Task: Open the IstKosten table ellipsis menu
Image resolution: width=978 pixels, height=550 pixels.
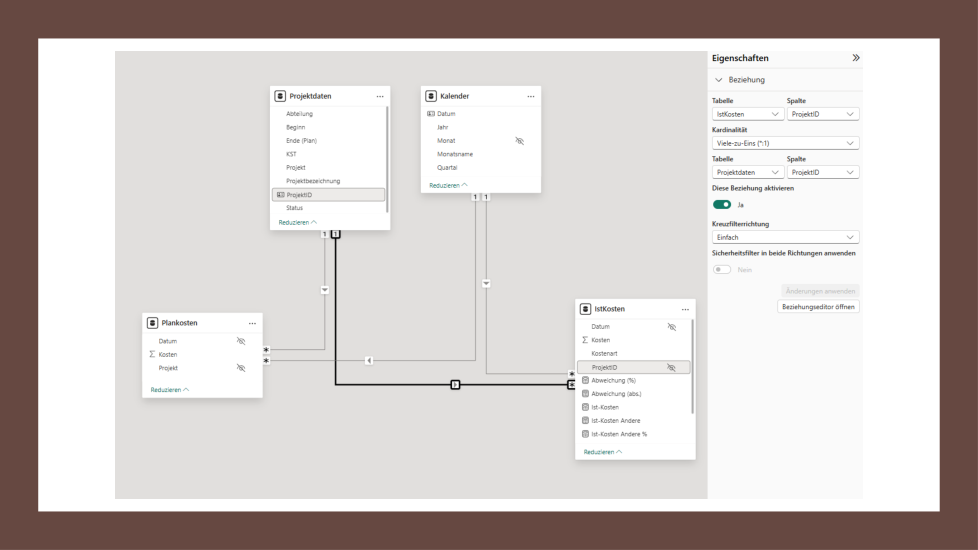Action: 684,309
